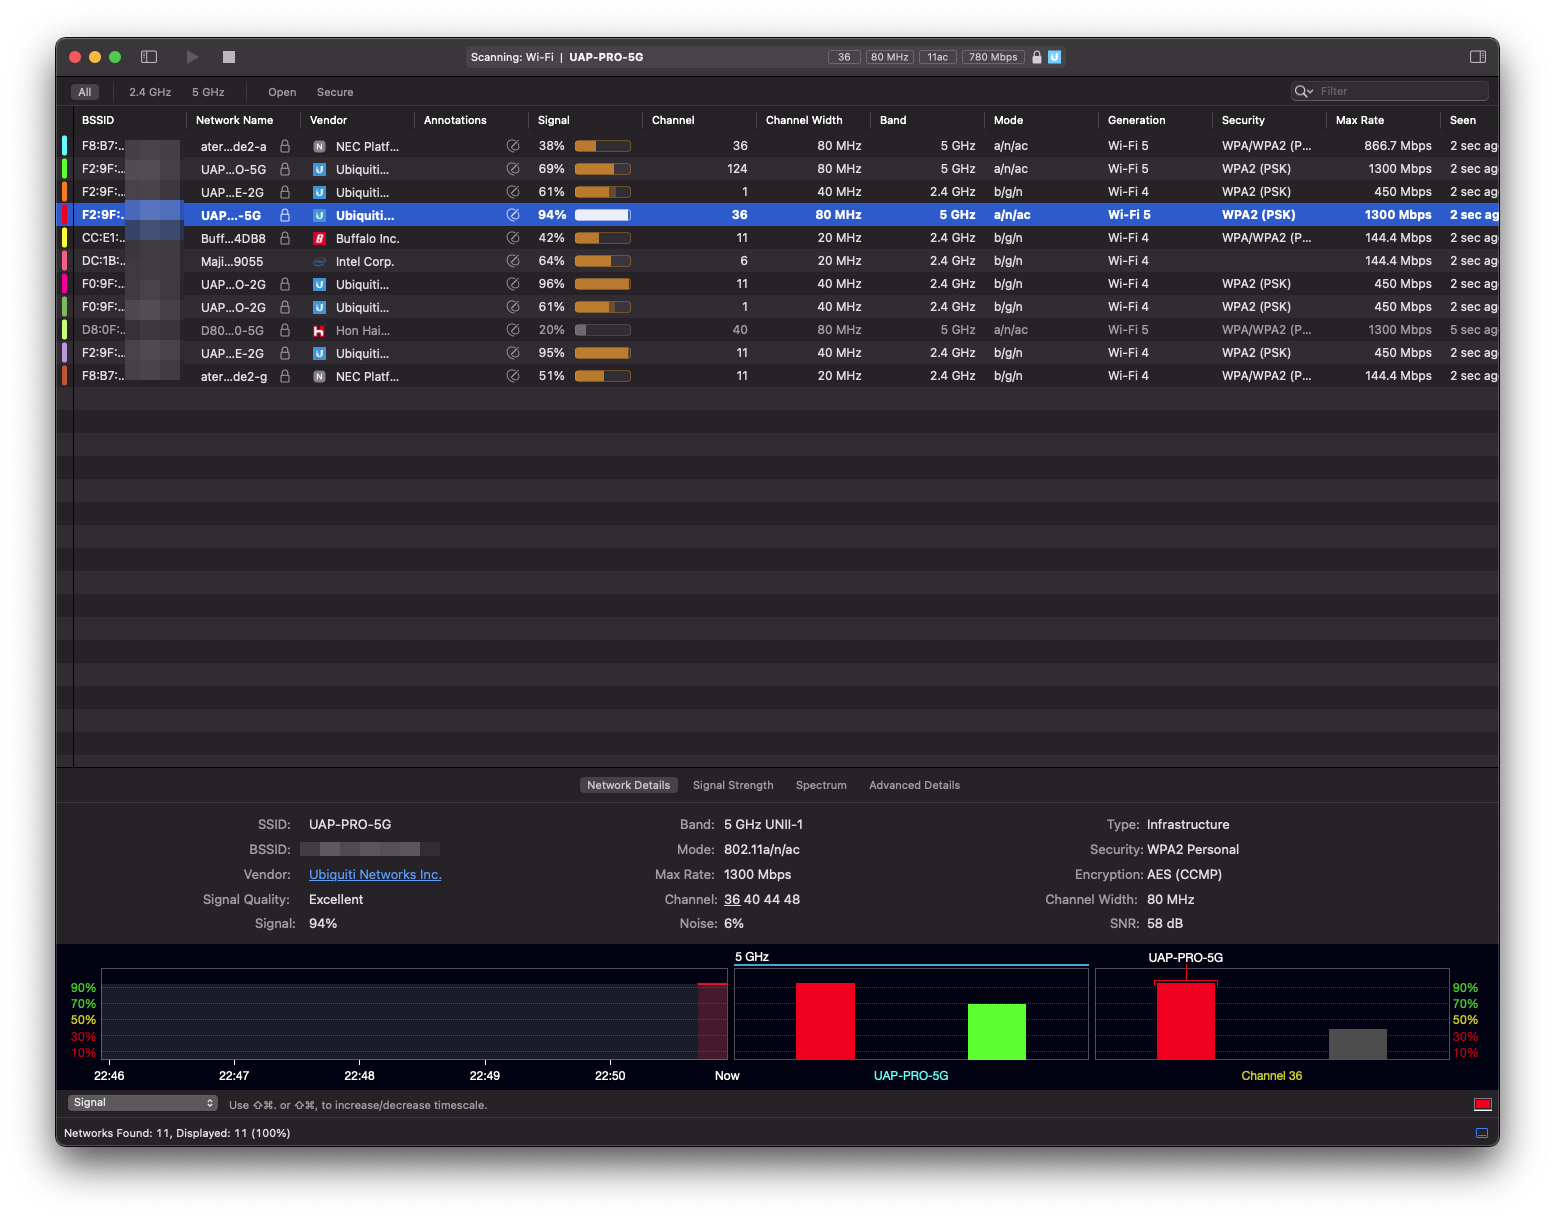The width and height of the screenshot is (1555, 1220).
Task: Click the lock icon on the D80...0-5G row
Action: (285, 330)
